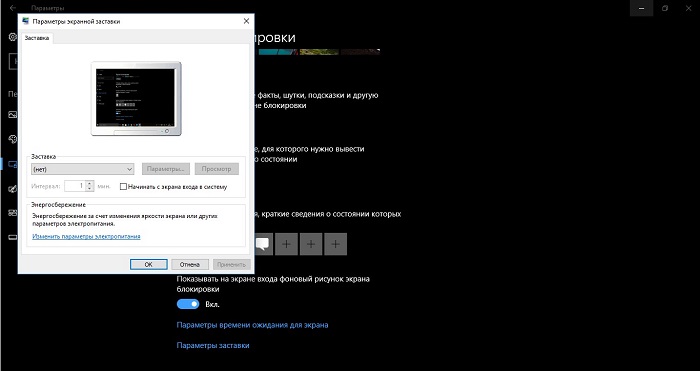Image resolution: width=700 pixels, height=371 pixels.
Task: Select the 'Заставка' tab
Action: click(37, 38)
